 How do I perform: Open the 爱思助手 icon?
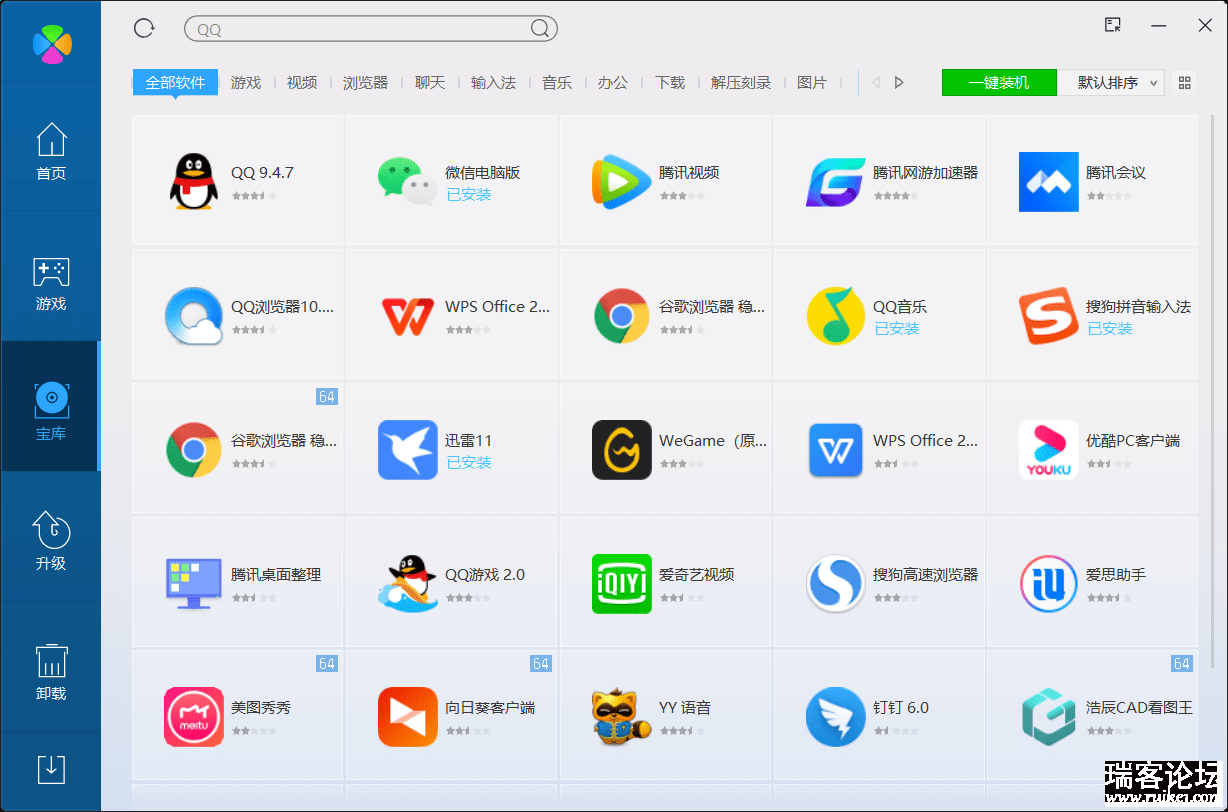point(1049,584)
